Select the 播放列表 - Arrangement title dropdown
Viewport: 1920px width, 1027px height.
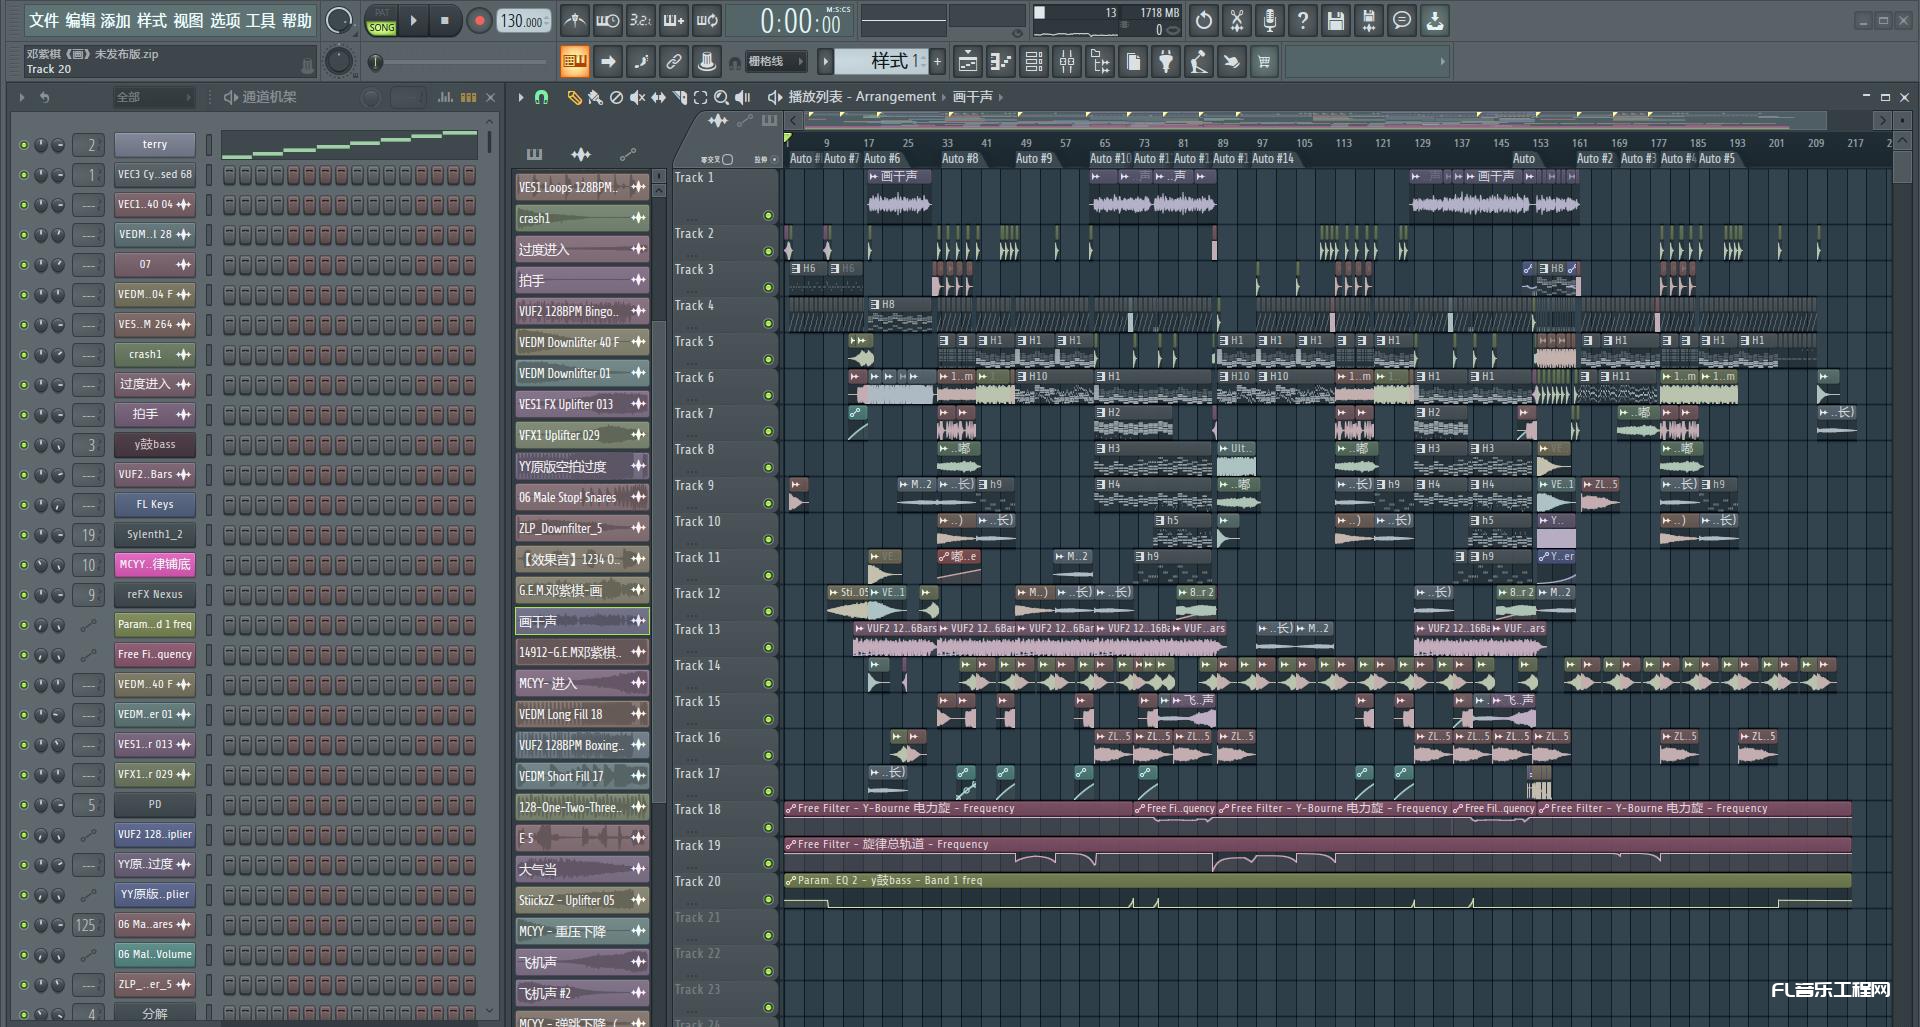click(x=862, y=97)
